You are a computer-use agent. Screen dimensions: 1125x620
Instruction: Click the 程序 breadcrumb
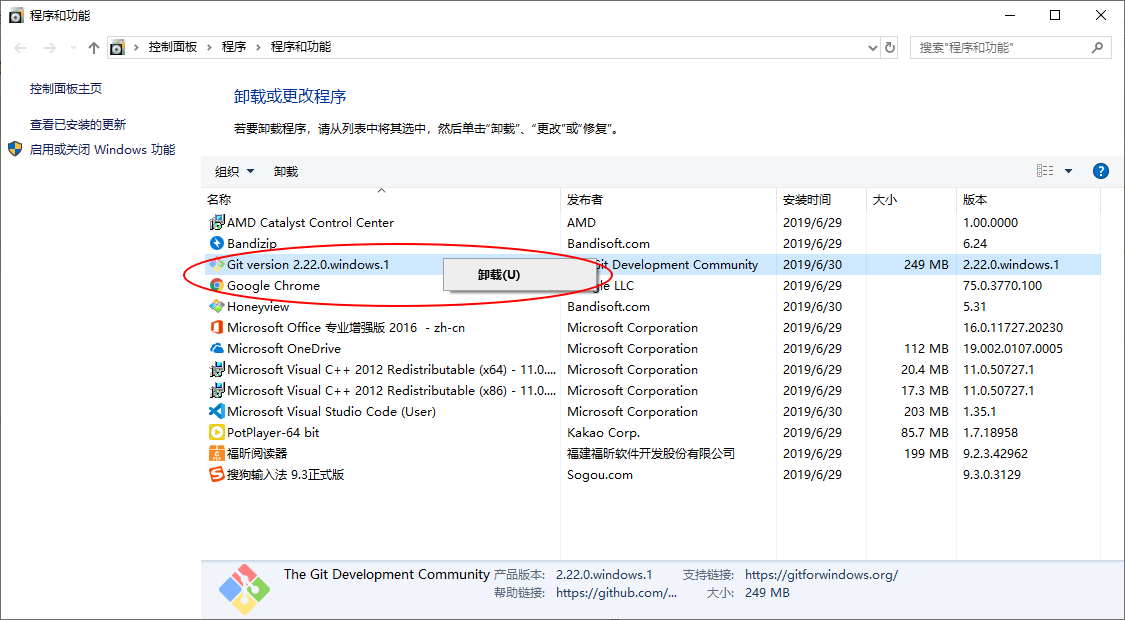[x=234, y=47]
